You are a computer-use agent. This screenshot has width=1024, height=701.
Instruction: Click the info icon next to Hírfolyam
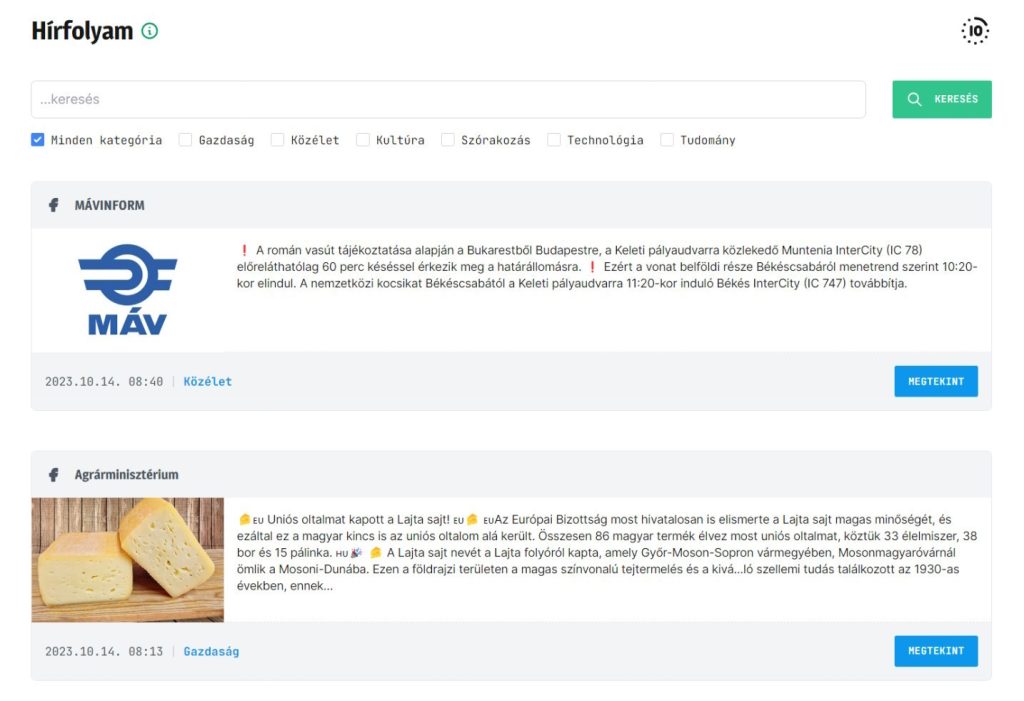pyautogui.click(x=150, y=31)
